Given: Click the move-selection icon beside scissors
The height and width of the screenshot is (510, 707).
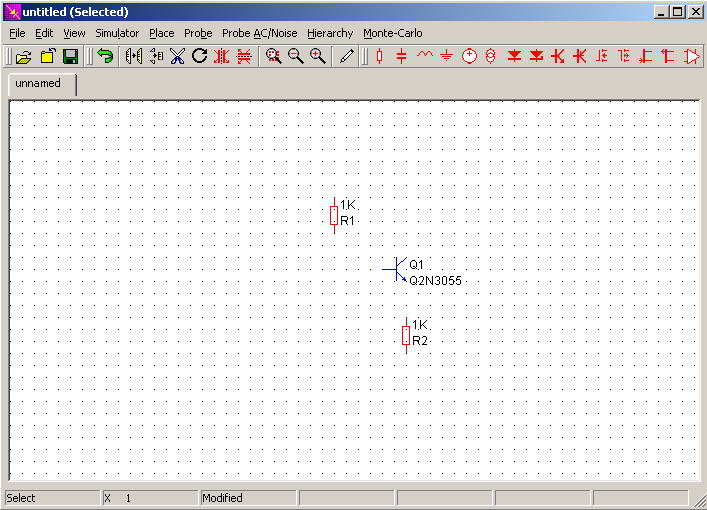Looking at the screenshot, I should pos(156,56).
